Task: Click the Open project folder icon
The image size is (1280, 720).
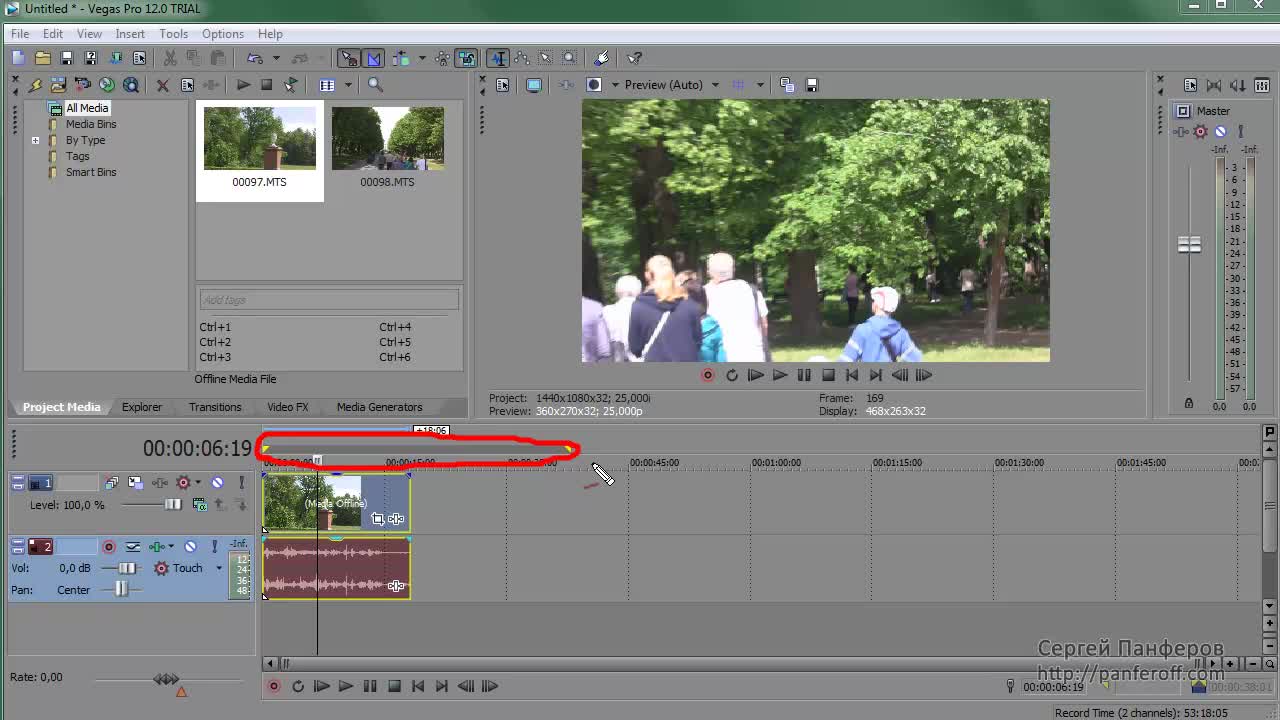Action: (x=42, y=58)
